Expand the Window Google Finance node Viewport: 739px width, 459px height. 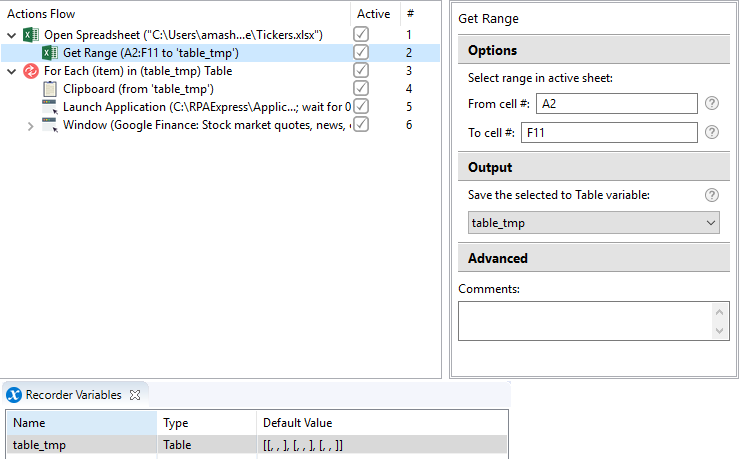pos(31,126)
